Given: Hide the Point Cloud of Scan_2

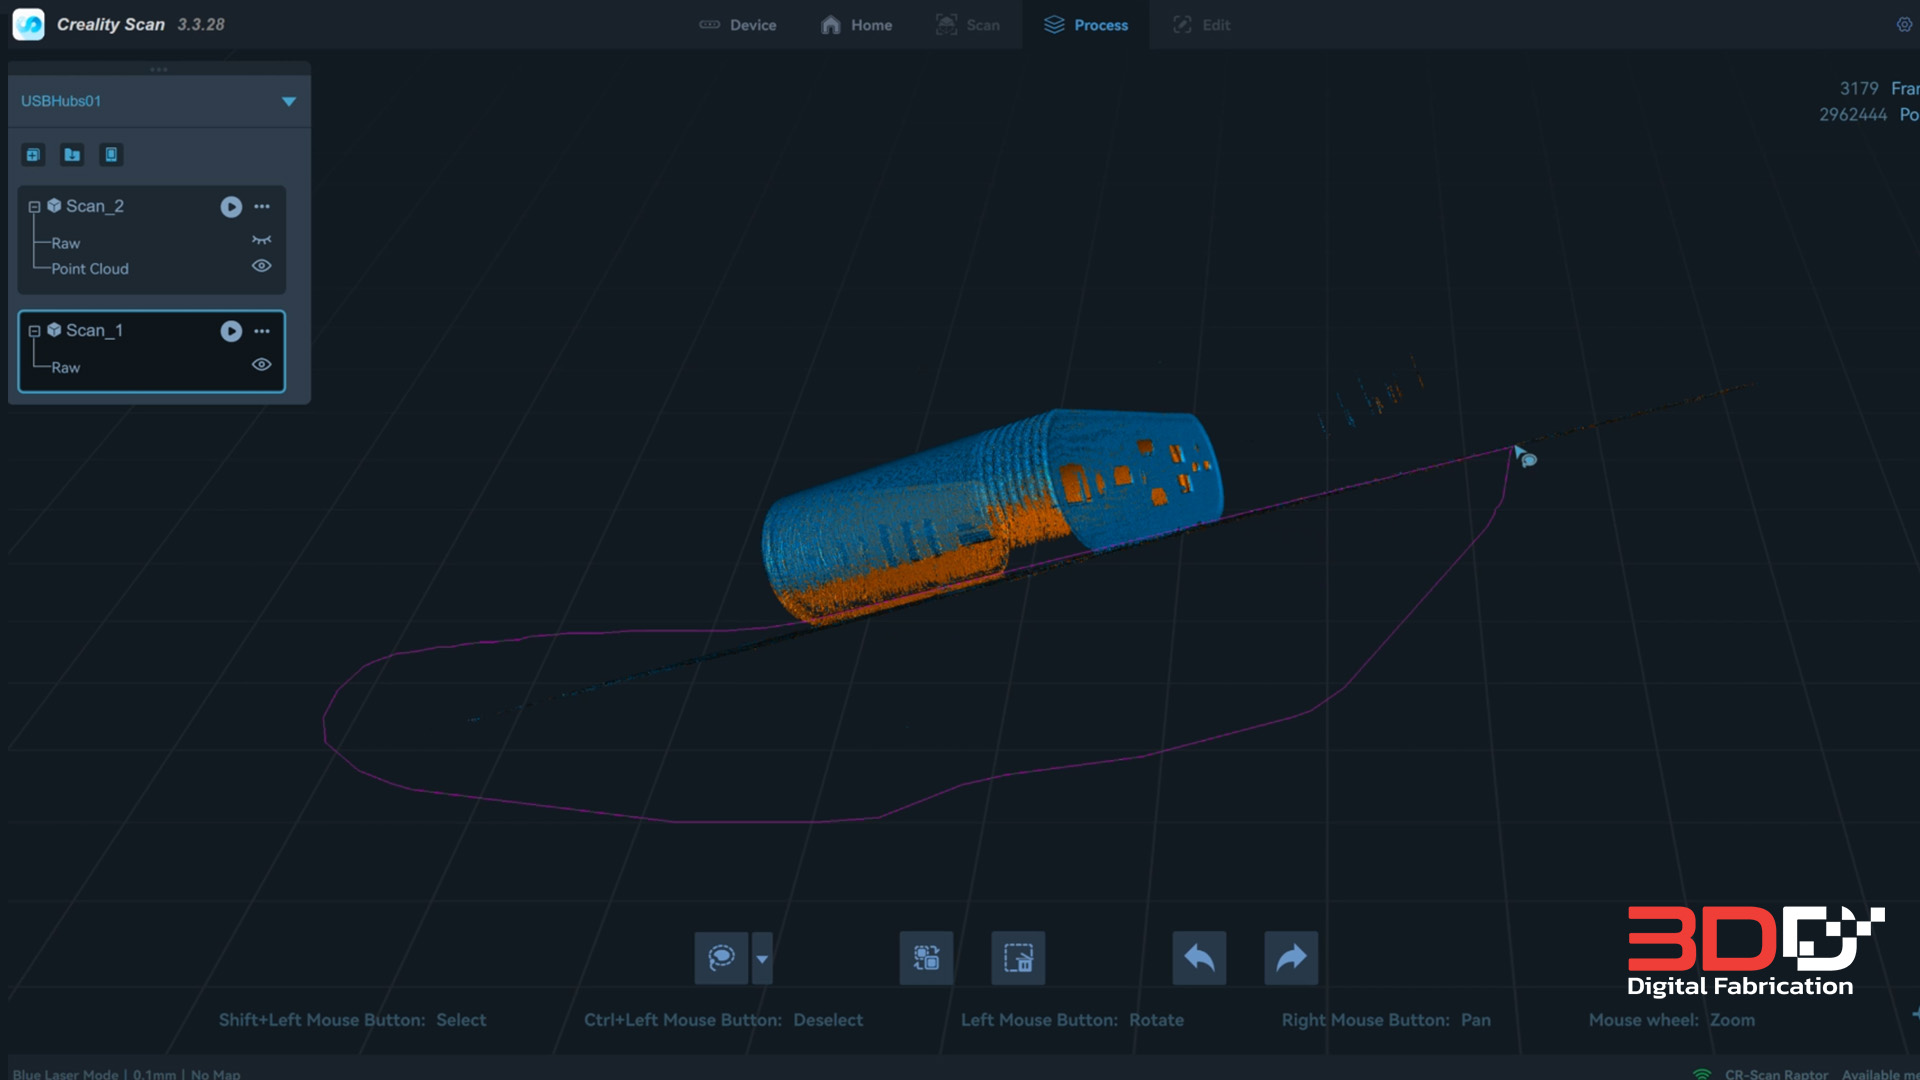Looking at the screenshot, I should pyautogui.click(x=261, y=265).
